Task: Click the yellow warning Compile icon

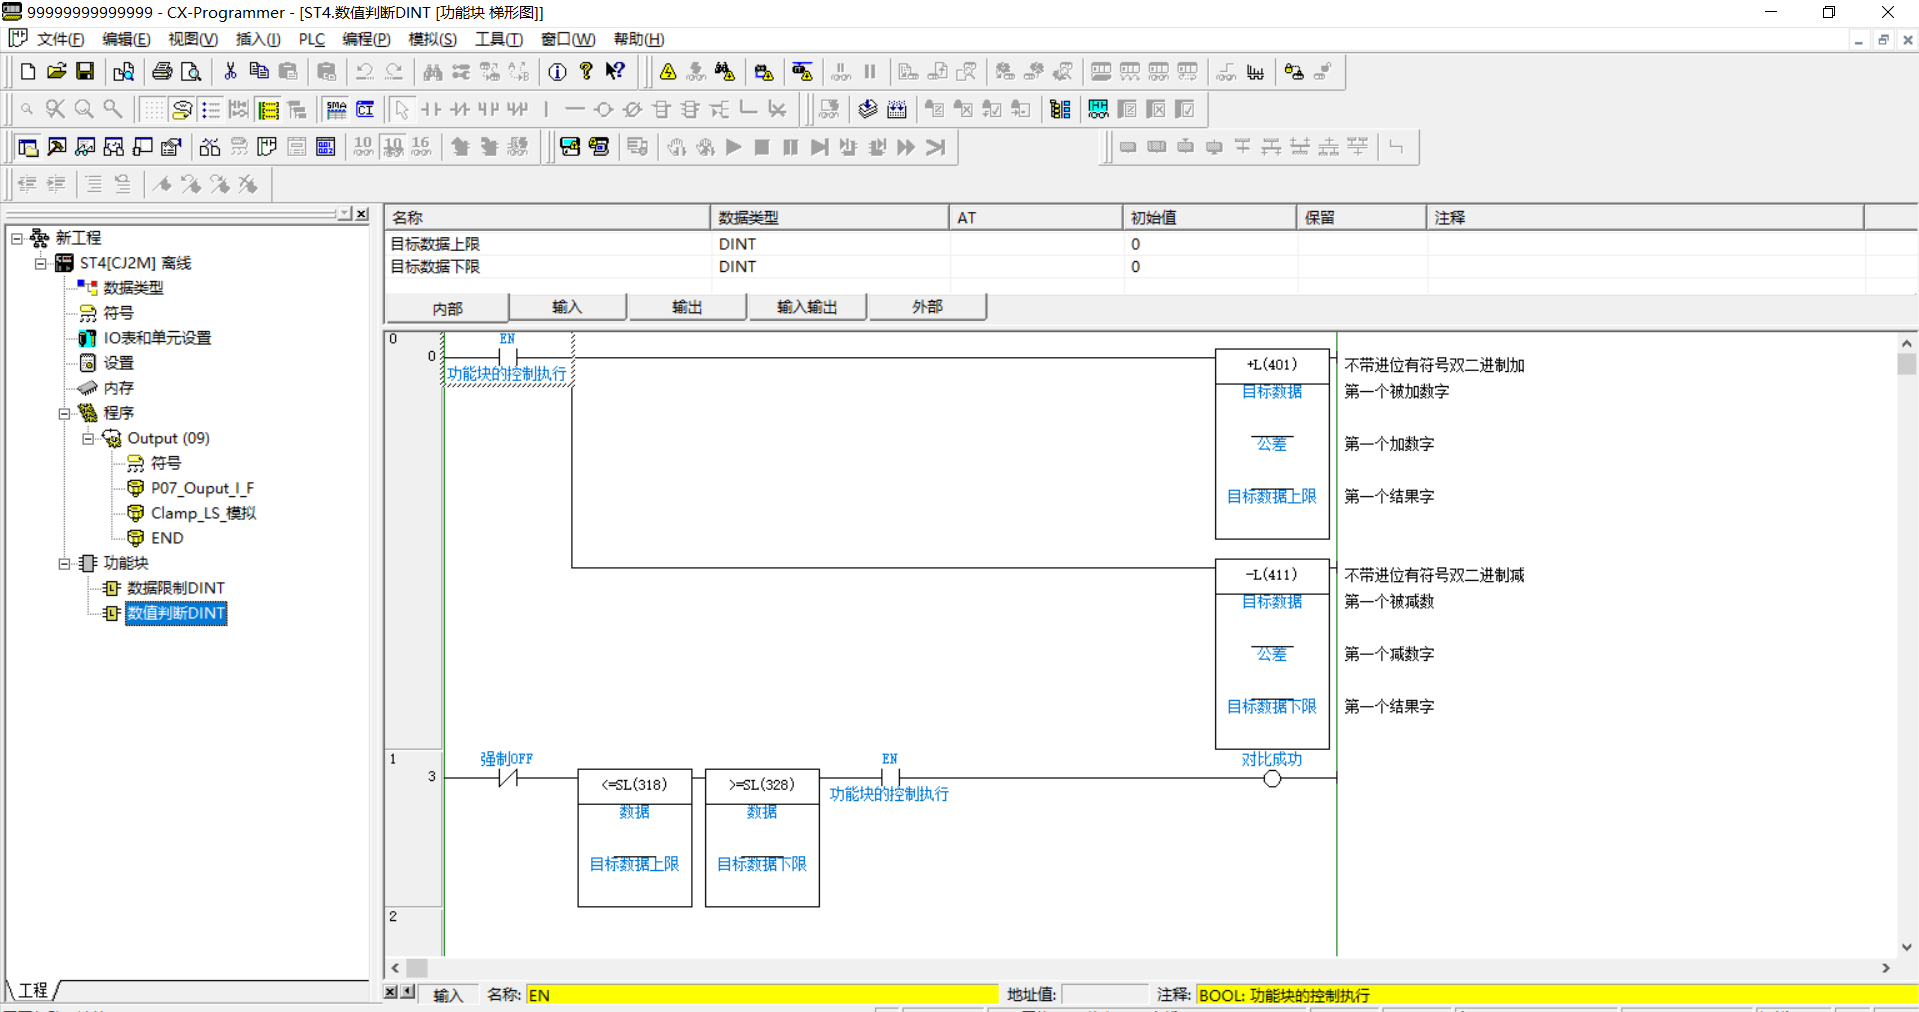Action: pyautogui.click(x=668, y=71)
